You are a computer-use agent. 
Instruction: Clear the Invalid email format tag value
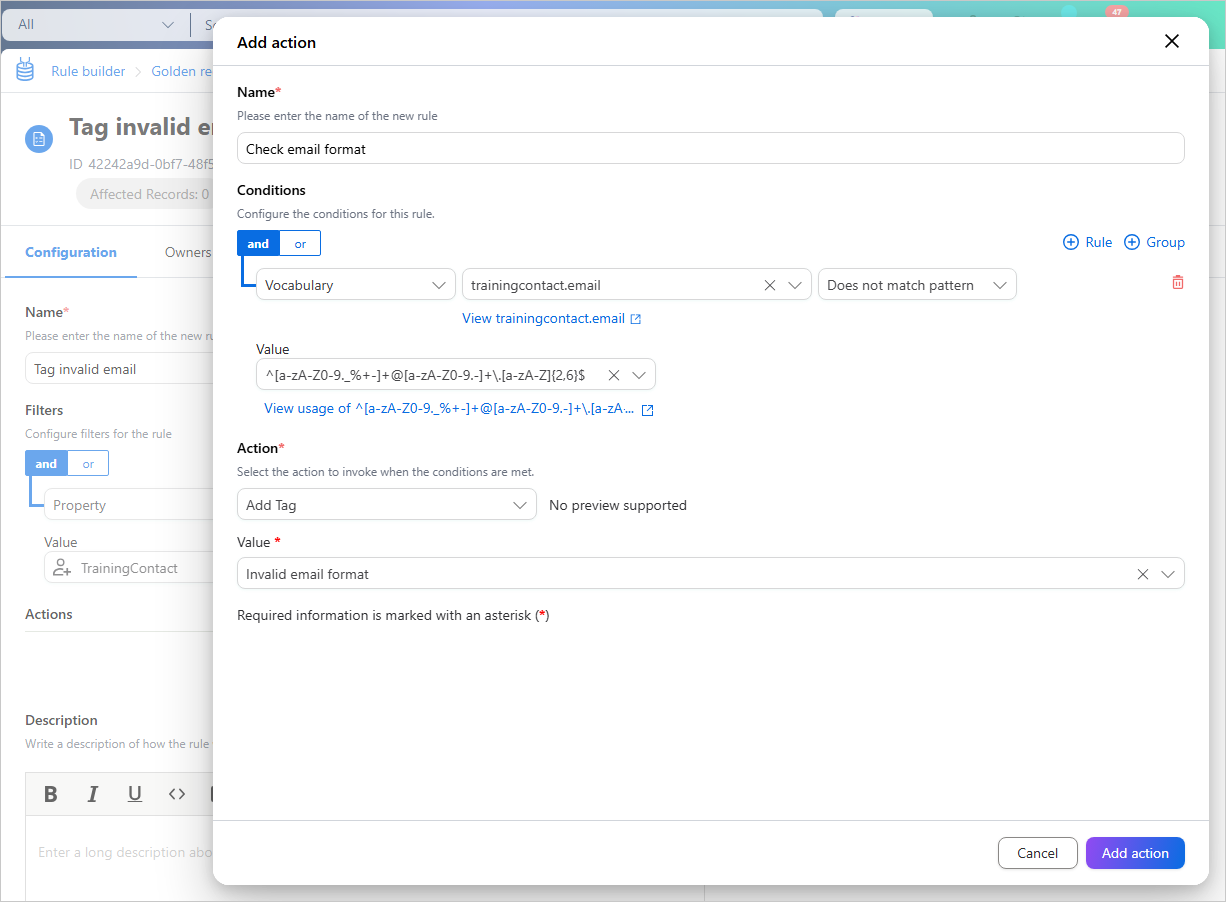[x=1143, y=574]
